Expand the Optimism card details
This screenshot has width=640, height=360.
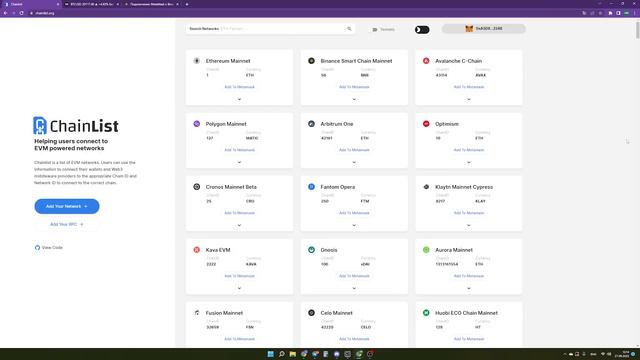469,162
